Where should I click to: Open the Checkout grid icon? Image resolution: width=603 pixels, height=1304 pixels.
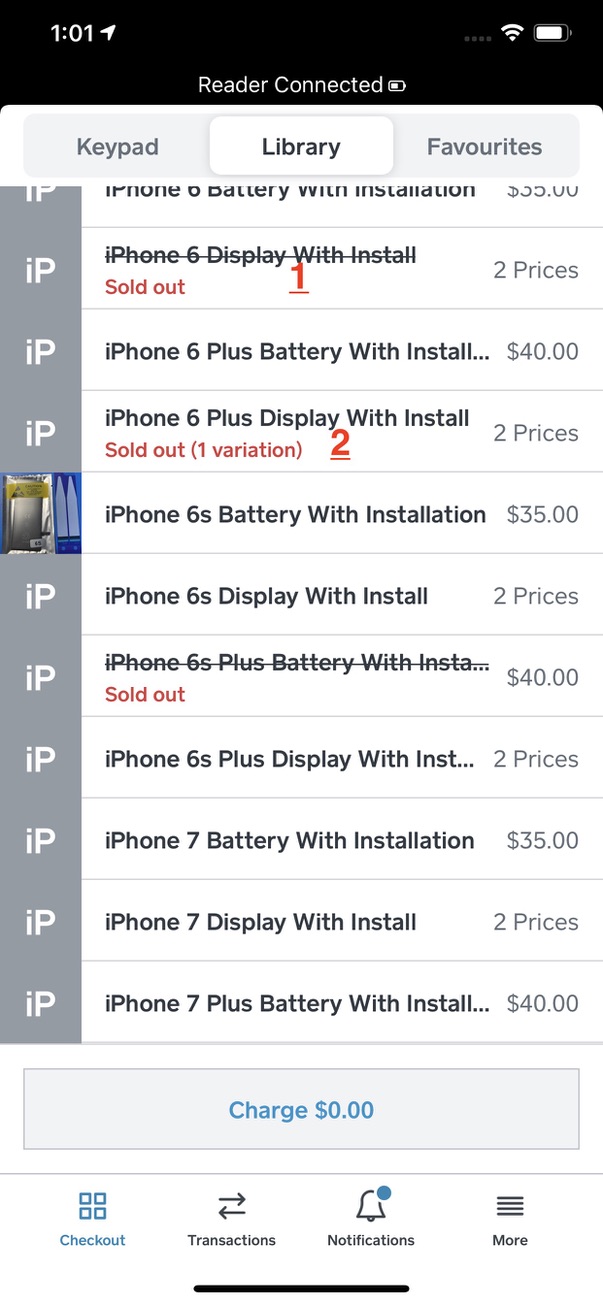point(92,1206)
